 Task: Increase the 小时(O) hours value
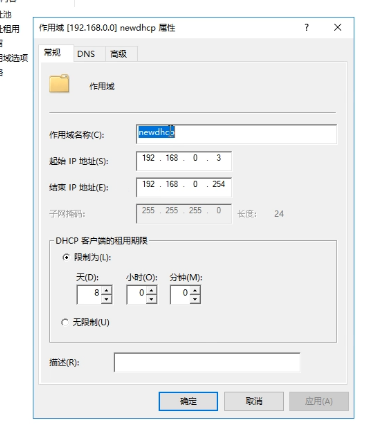[151, 290]
